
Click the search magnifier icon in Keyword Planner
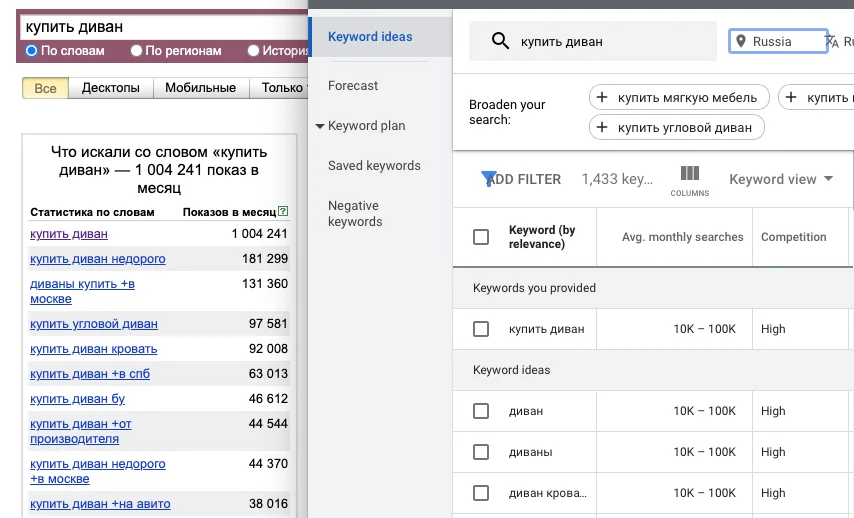click(x=500, y=41)
